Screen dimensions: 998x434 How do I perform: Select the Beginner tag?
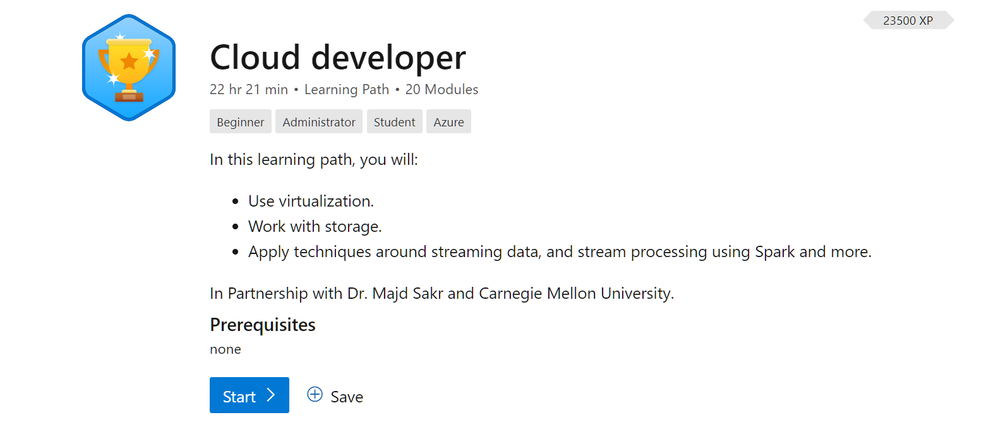coord(241,122)
